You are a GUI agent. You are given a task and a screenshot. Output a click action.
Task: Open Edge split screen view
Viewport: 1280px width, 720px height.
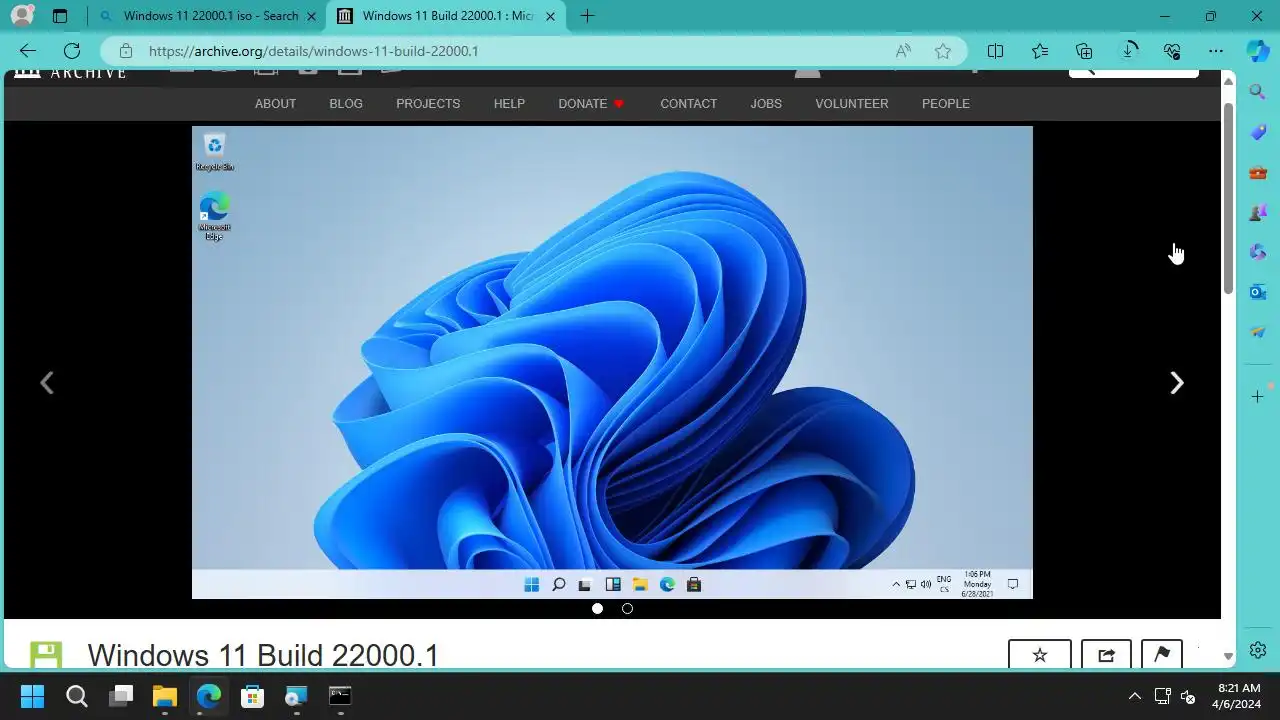(x=996, y=51)
